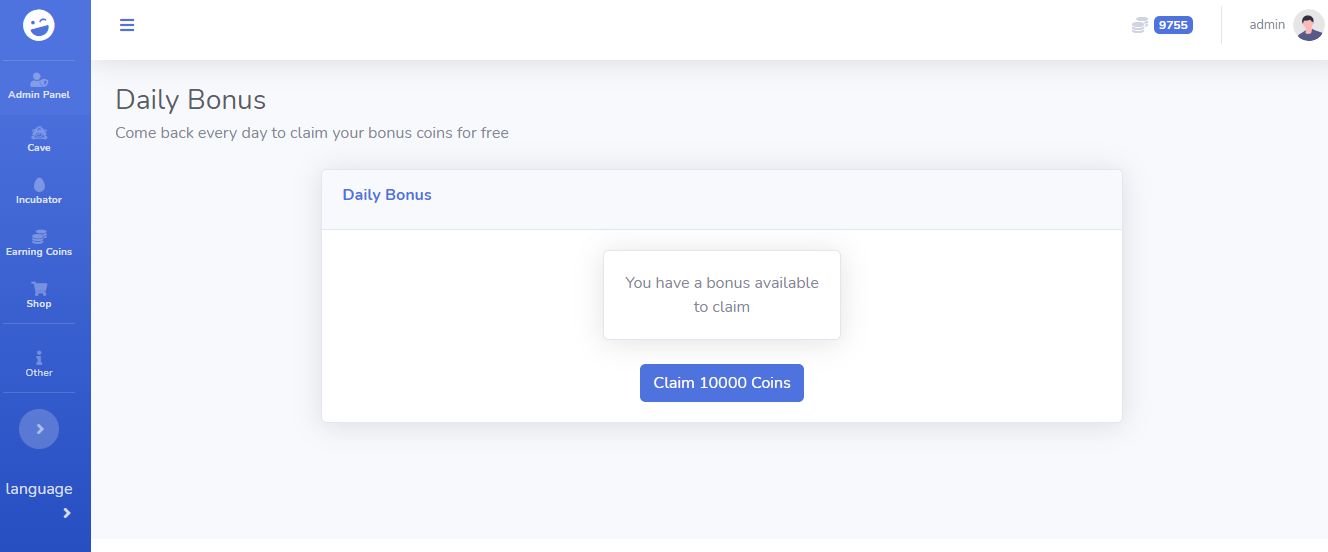Click the Daily Bonus page heading
1328x552 pixels.
click(191, 100)
